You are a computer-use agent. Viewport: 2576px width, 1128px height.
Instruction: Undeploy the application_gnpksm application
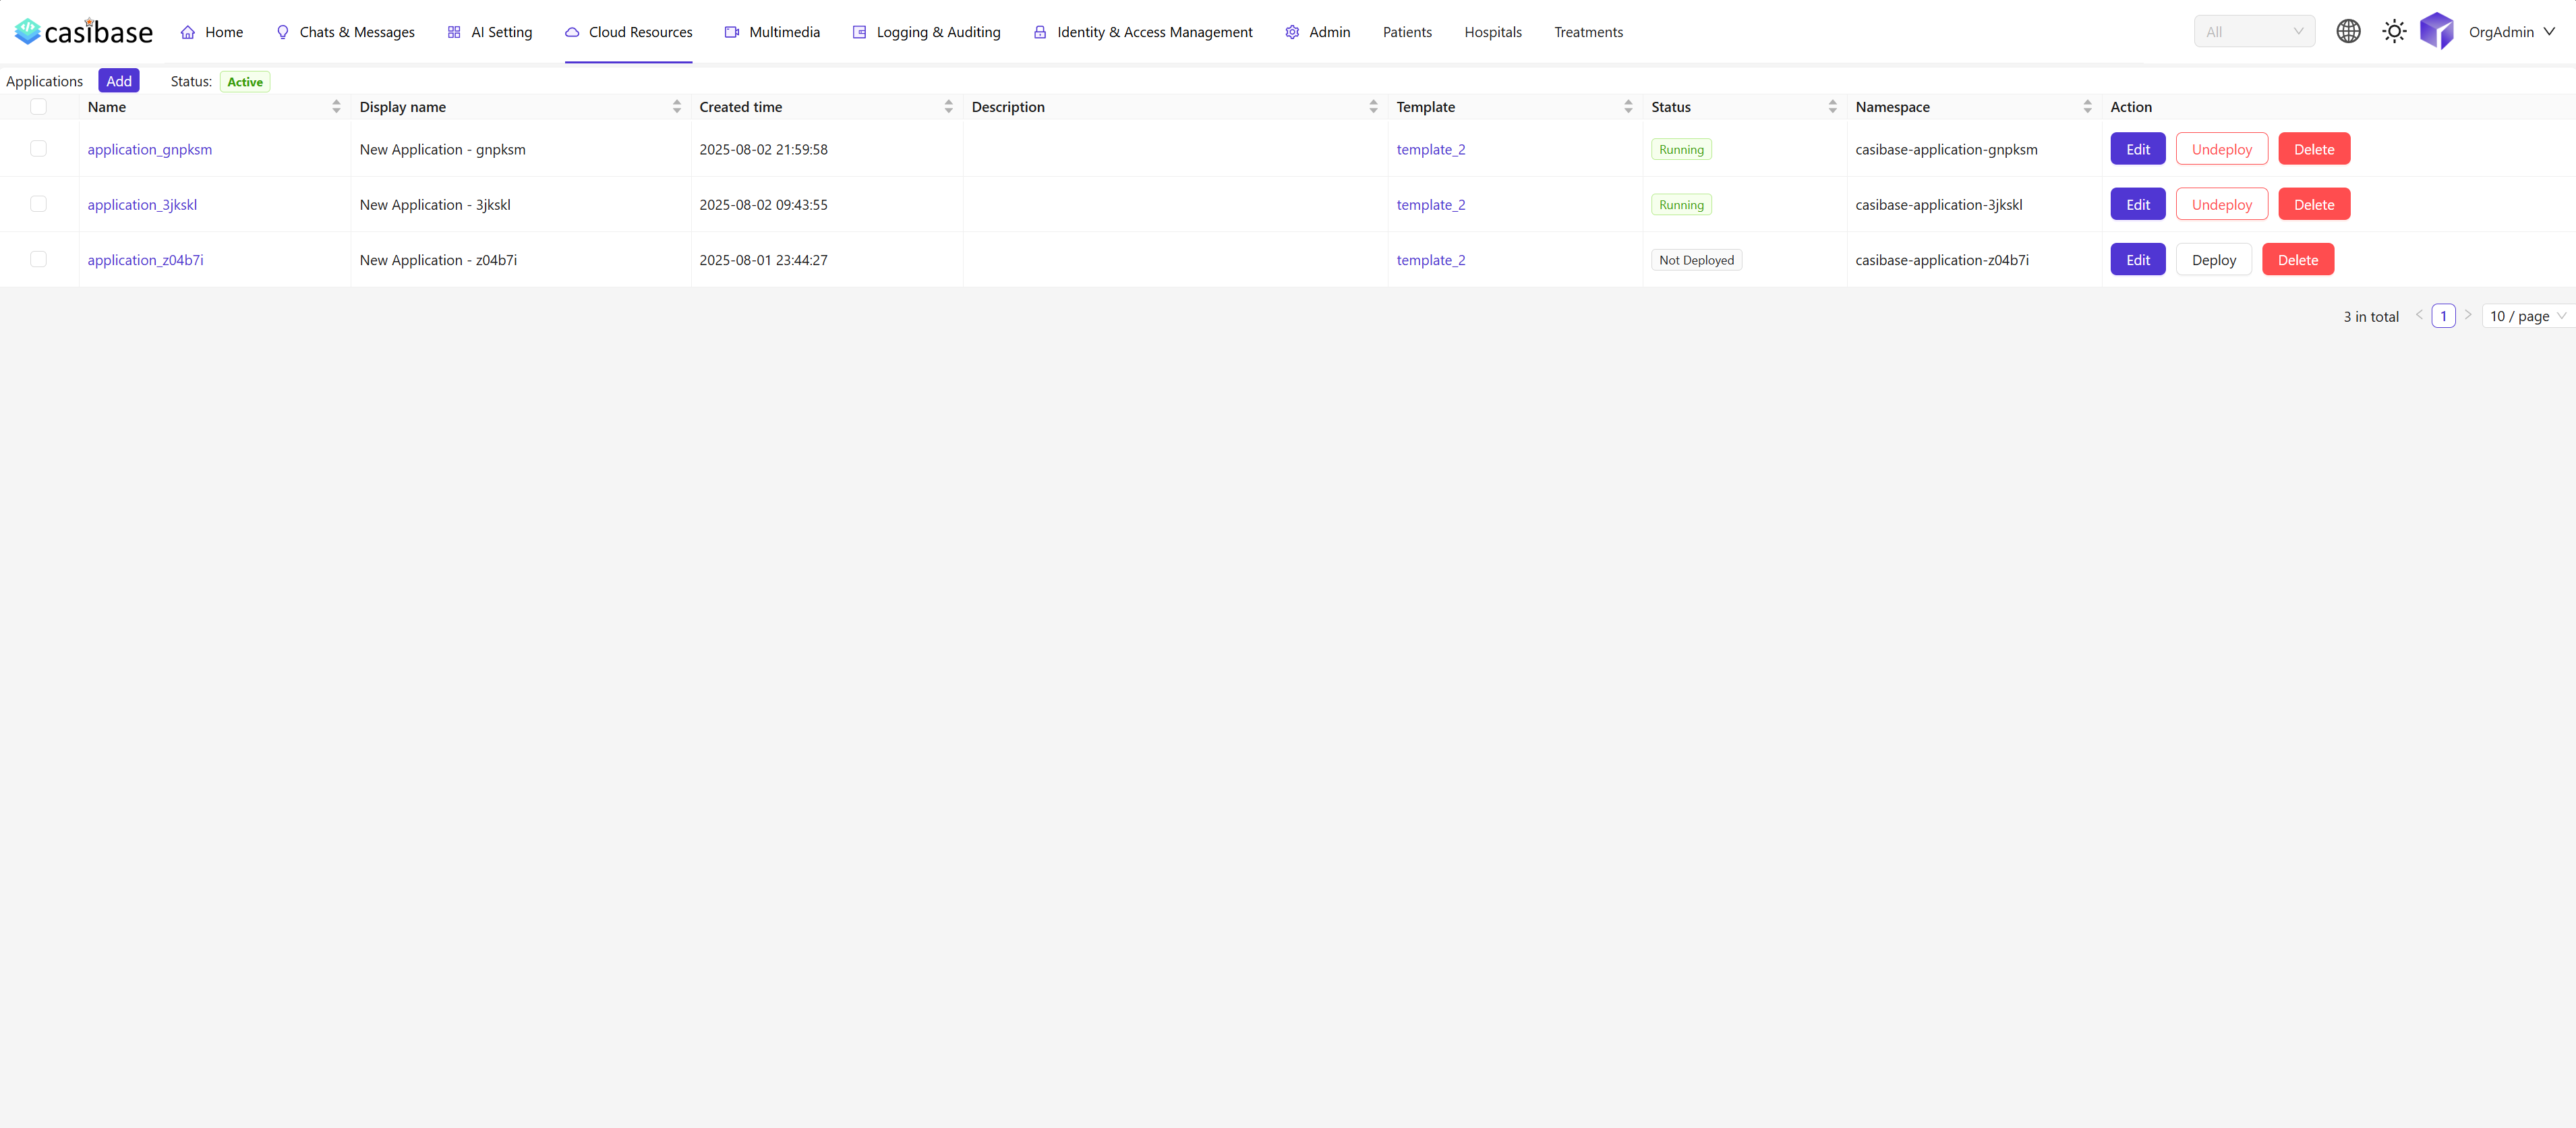(2221, 148)
